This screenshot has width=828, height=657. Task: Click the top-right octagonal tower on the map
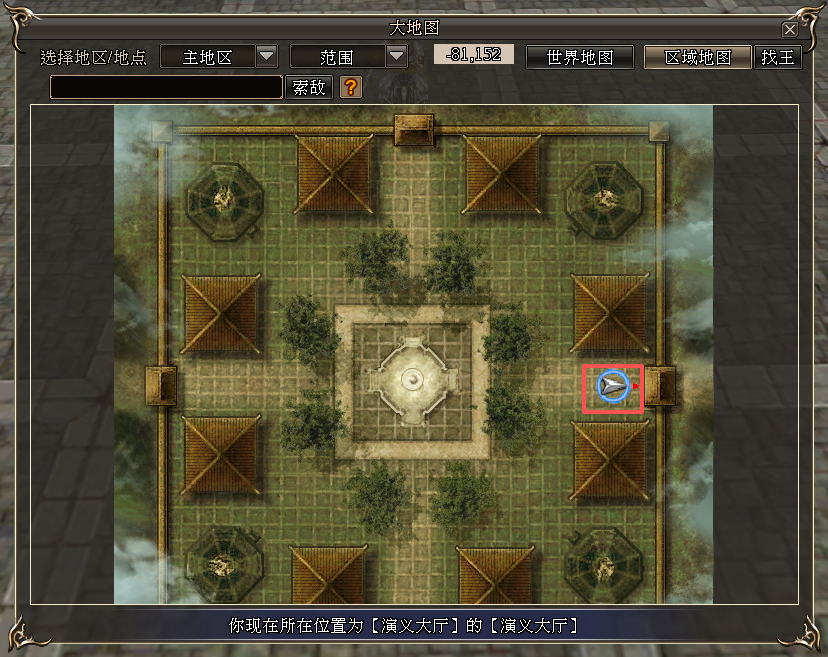point(604,199)
